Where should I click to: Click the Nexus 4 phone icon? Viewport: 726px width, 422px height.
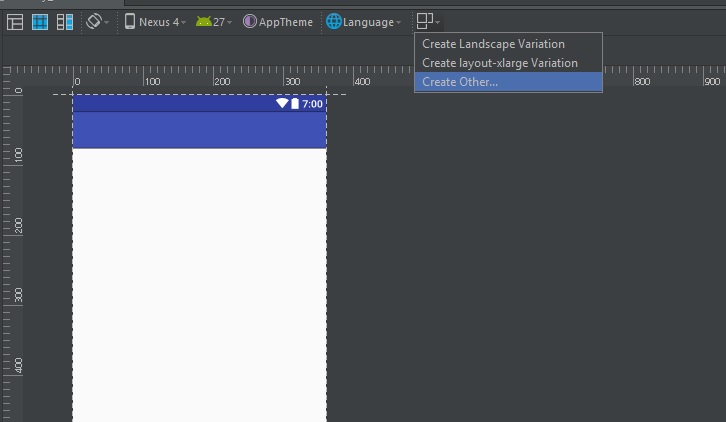tap(130, 22)
